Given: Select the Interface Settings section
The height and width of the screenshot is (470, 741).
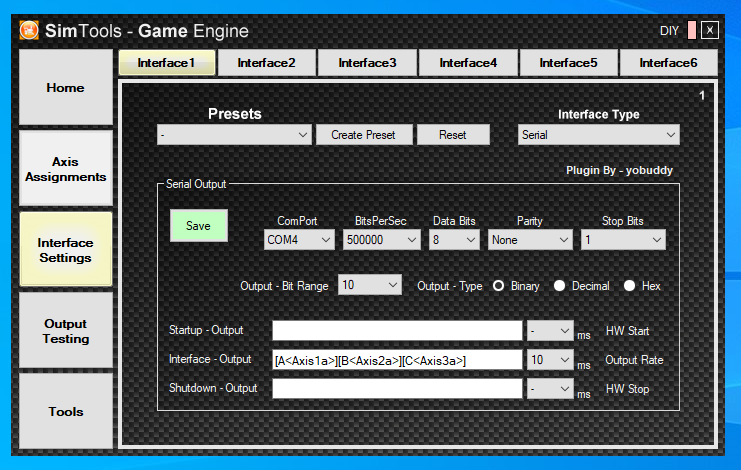Looking at the screenshot, I should [x=66, y=249].
